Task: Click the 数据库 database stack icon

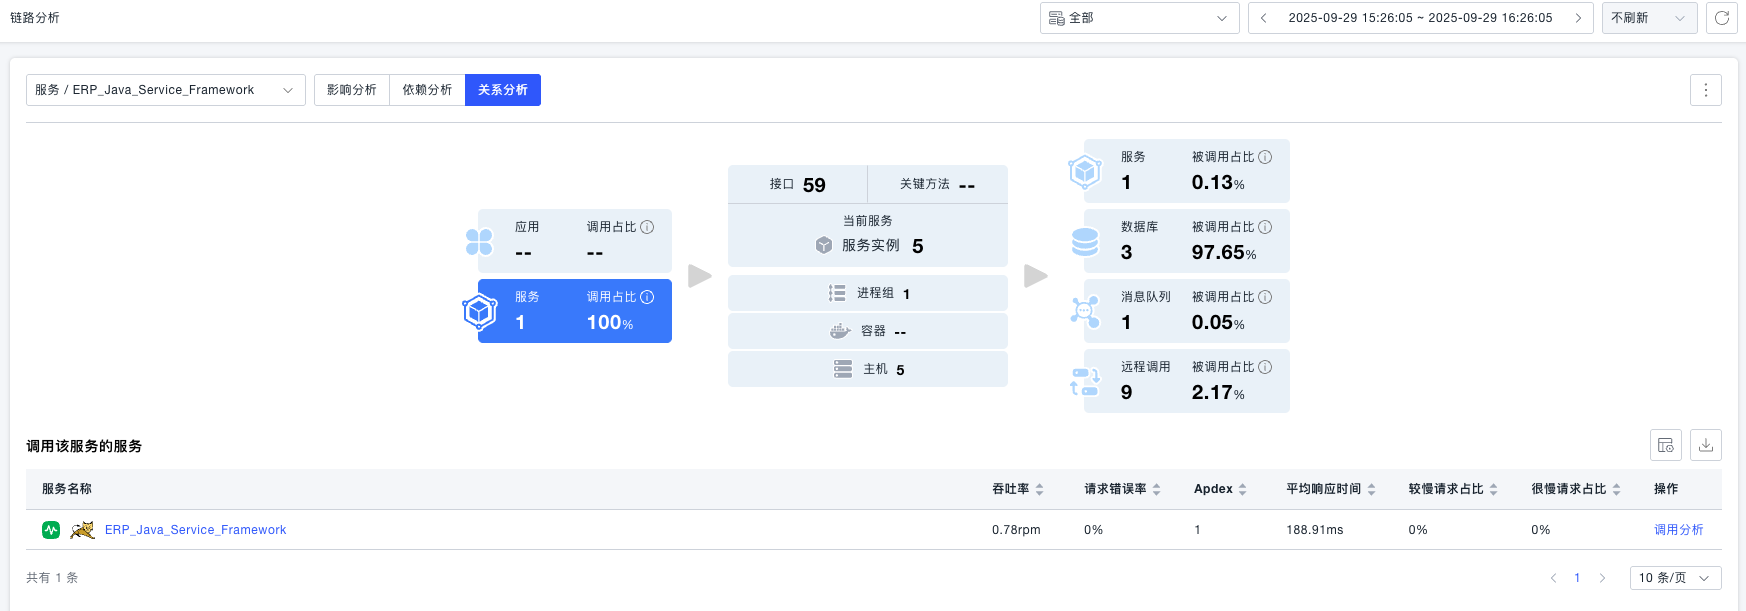Action: [x=1085, y=242]
